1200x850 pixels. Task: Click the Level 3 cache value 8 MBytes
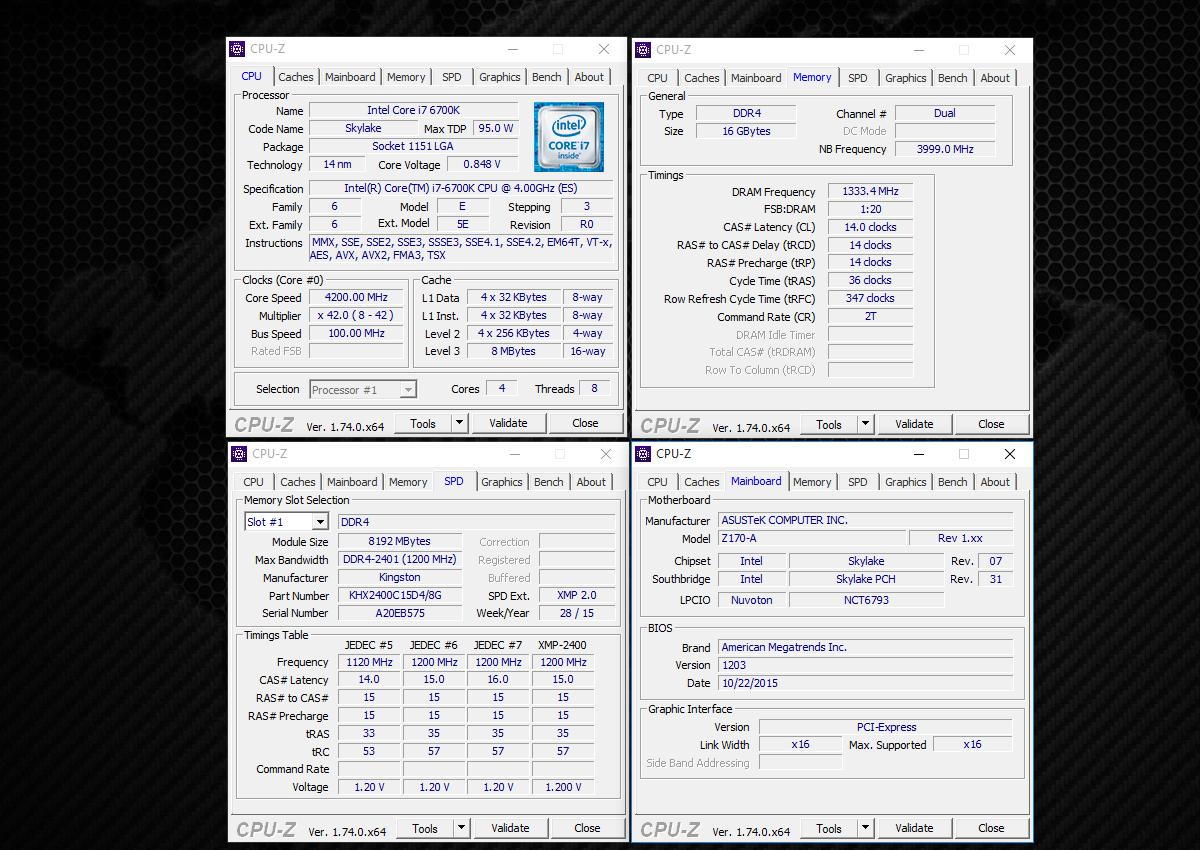click(x=514, y=351)
